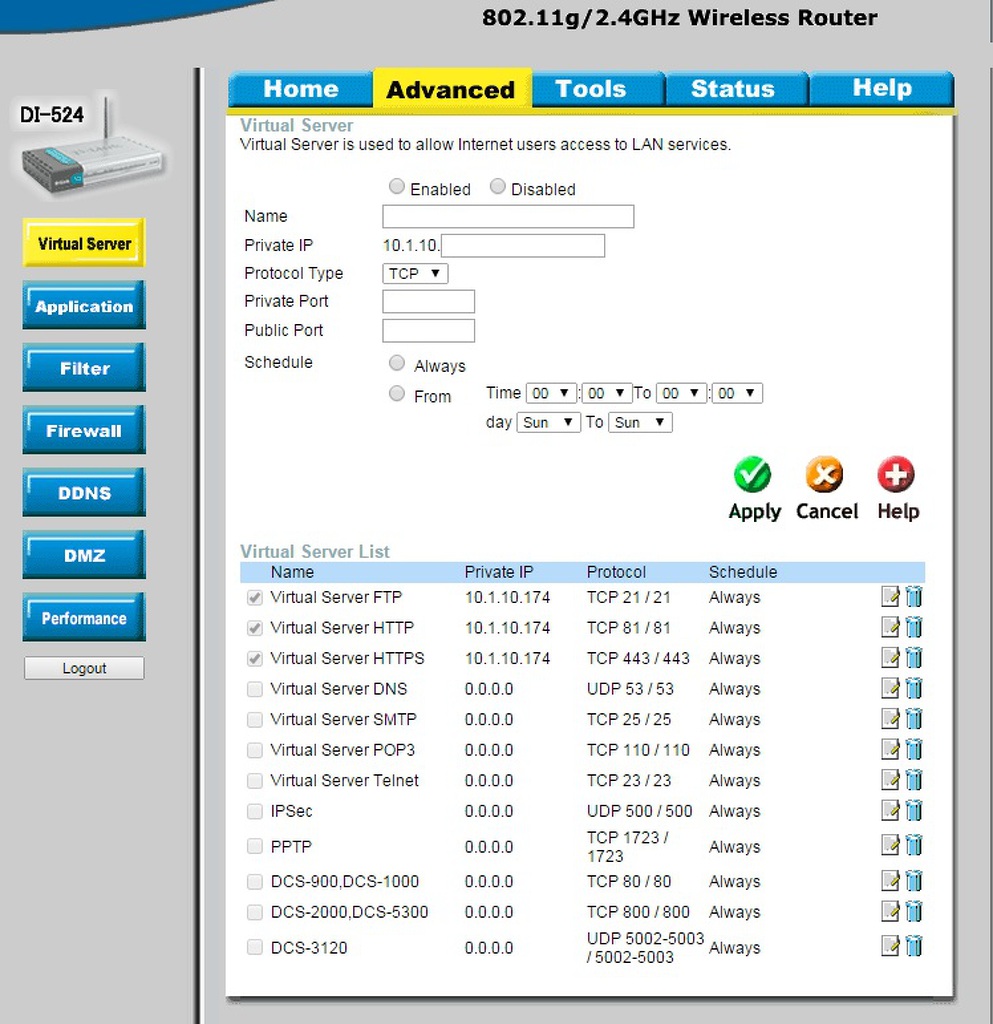Image resolution: width=993 pixels, height=1024 pixels.
Task: Check the PPTP checkbox
Action: 255,846
